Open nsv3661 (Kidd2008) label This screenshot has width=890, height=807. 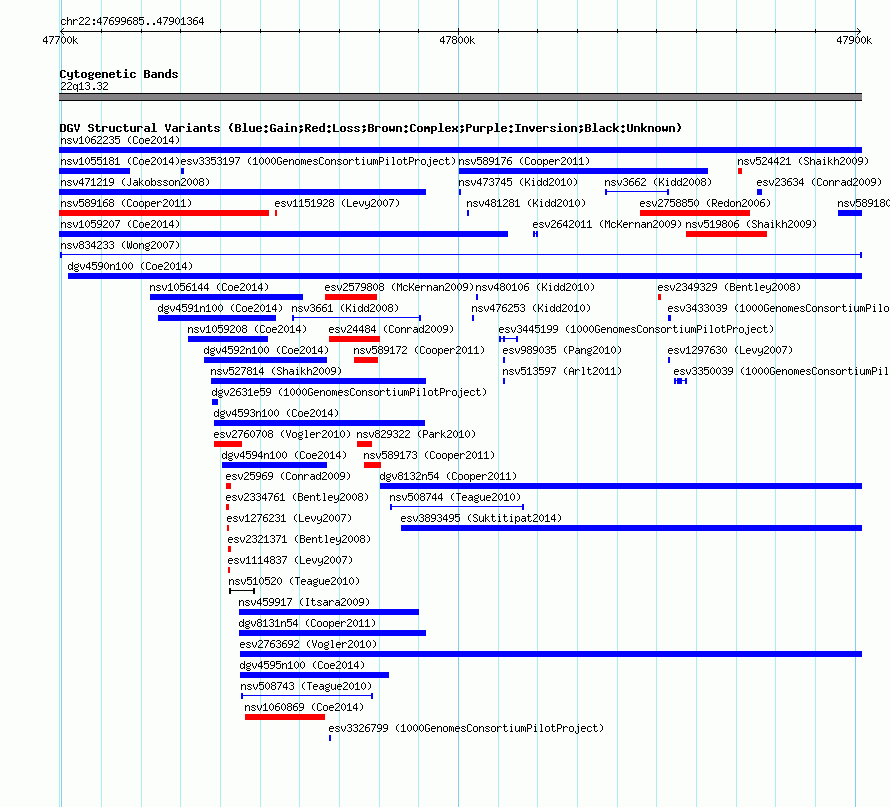click(345, 308)
